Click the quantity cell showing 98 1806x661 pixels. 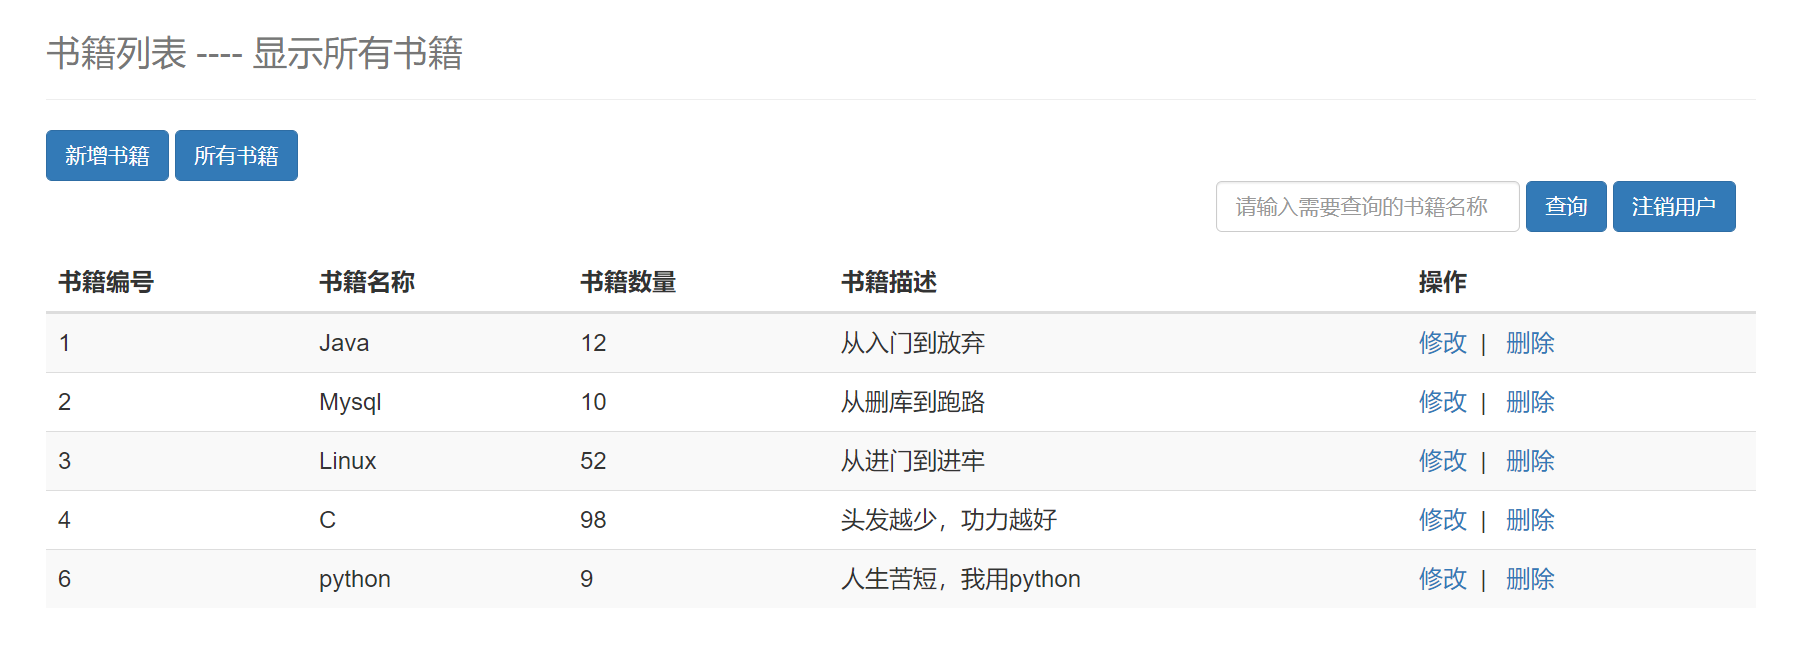[593, 520]
